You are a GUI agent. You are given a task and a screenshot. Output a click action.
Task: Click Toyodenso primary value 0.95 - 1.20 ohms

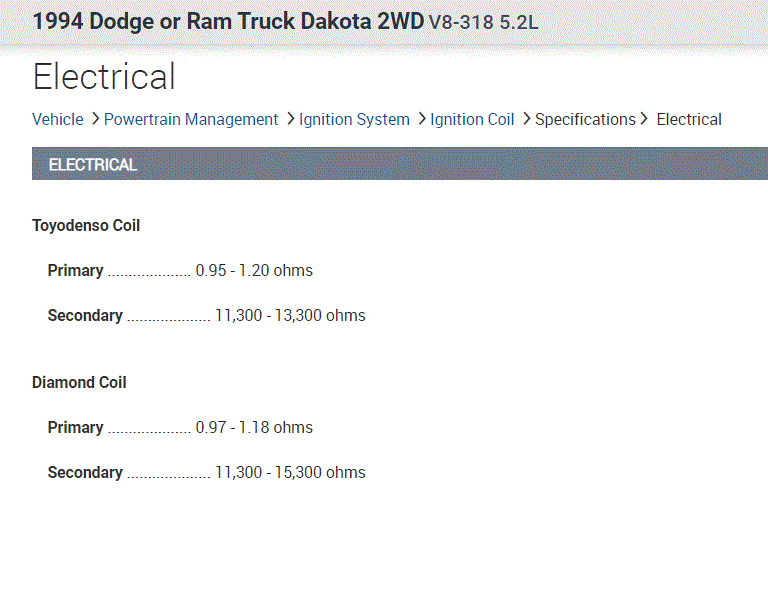[x=254, y=270]
